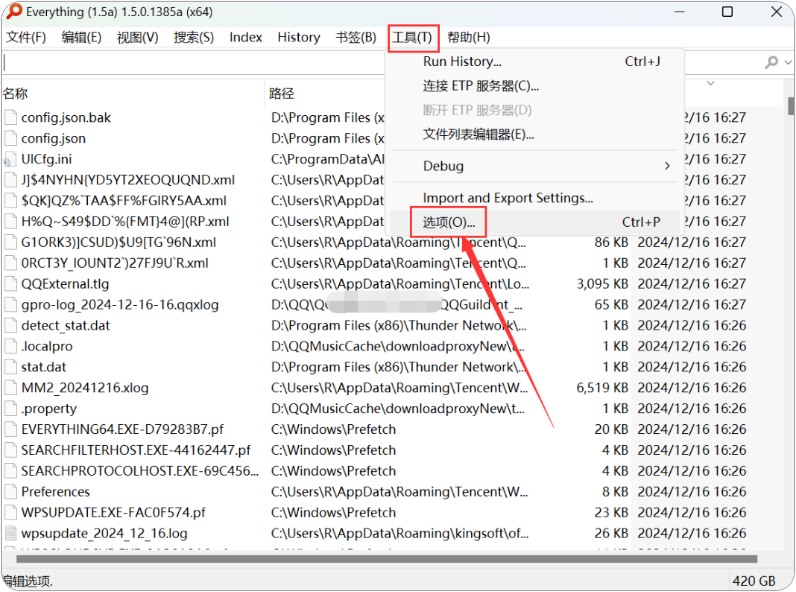Click file icon of config.json.bak
This screenshot has width=796, height=592.
(x=11, y=118)
